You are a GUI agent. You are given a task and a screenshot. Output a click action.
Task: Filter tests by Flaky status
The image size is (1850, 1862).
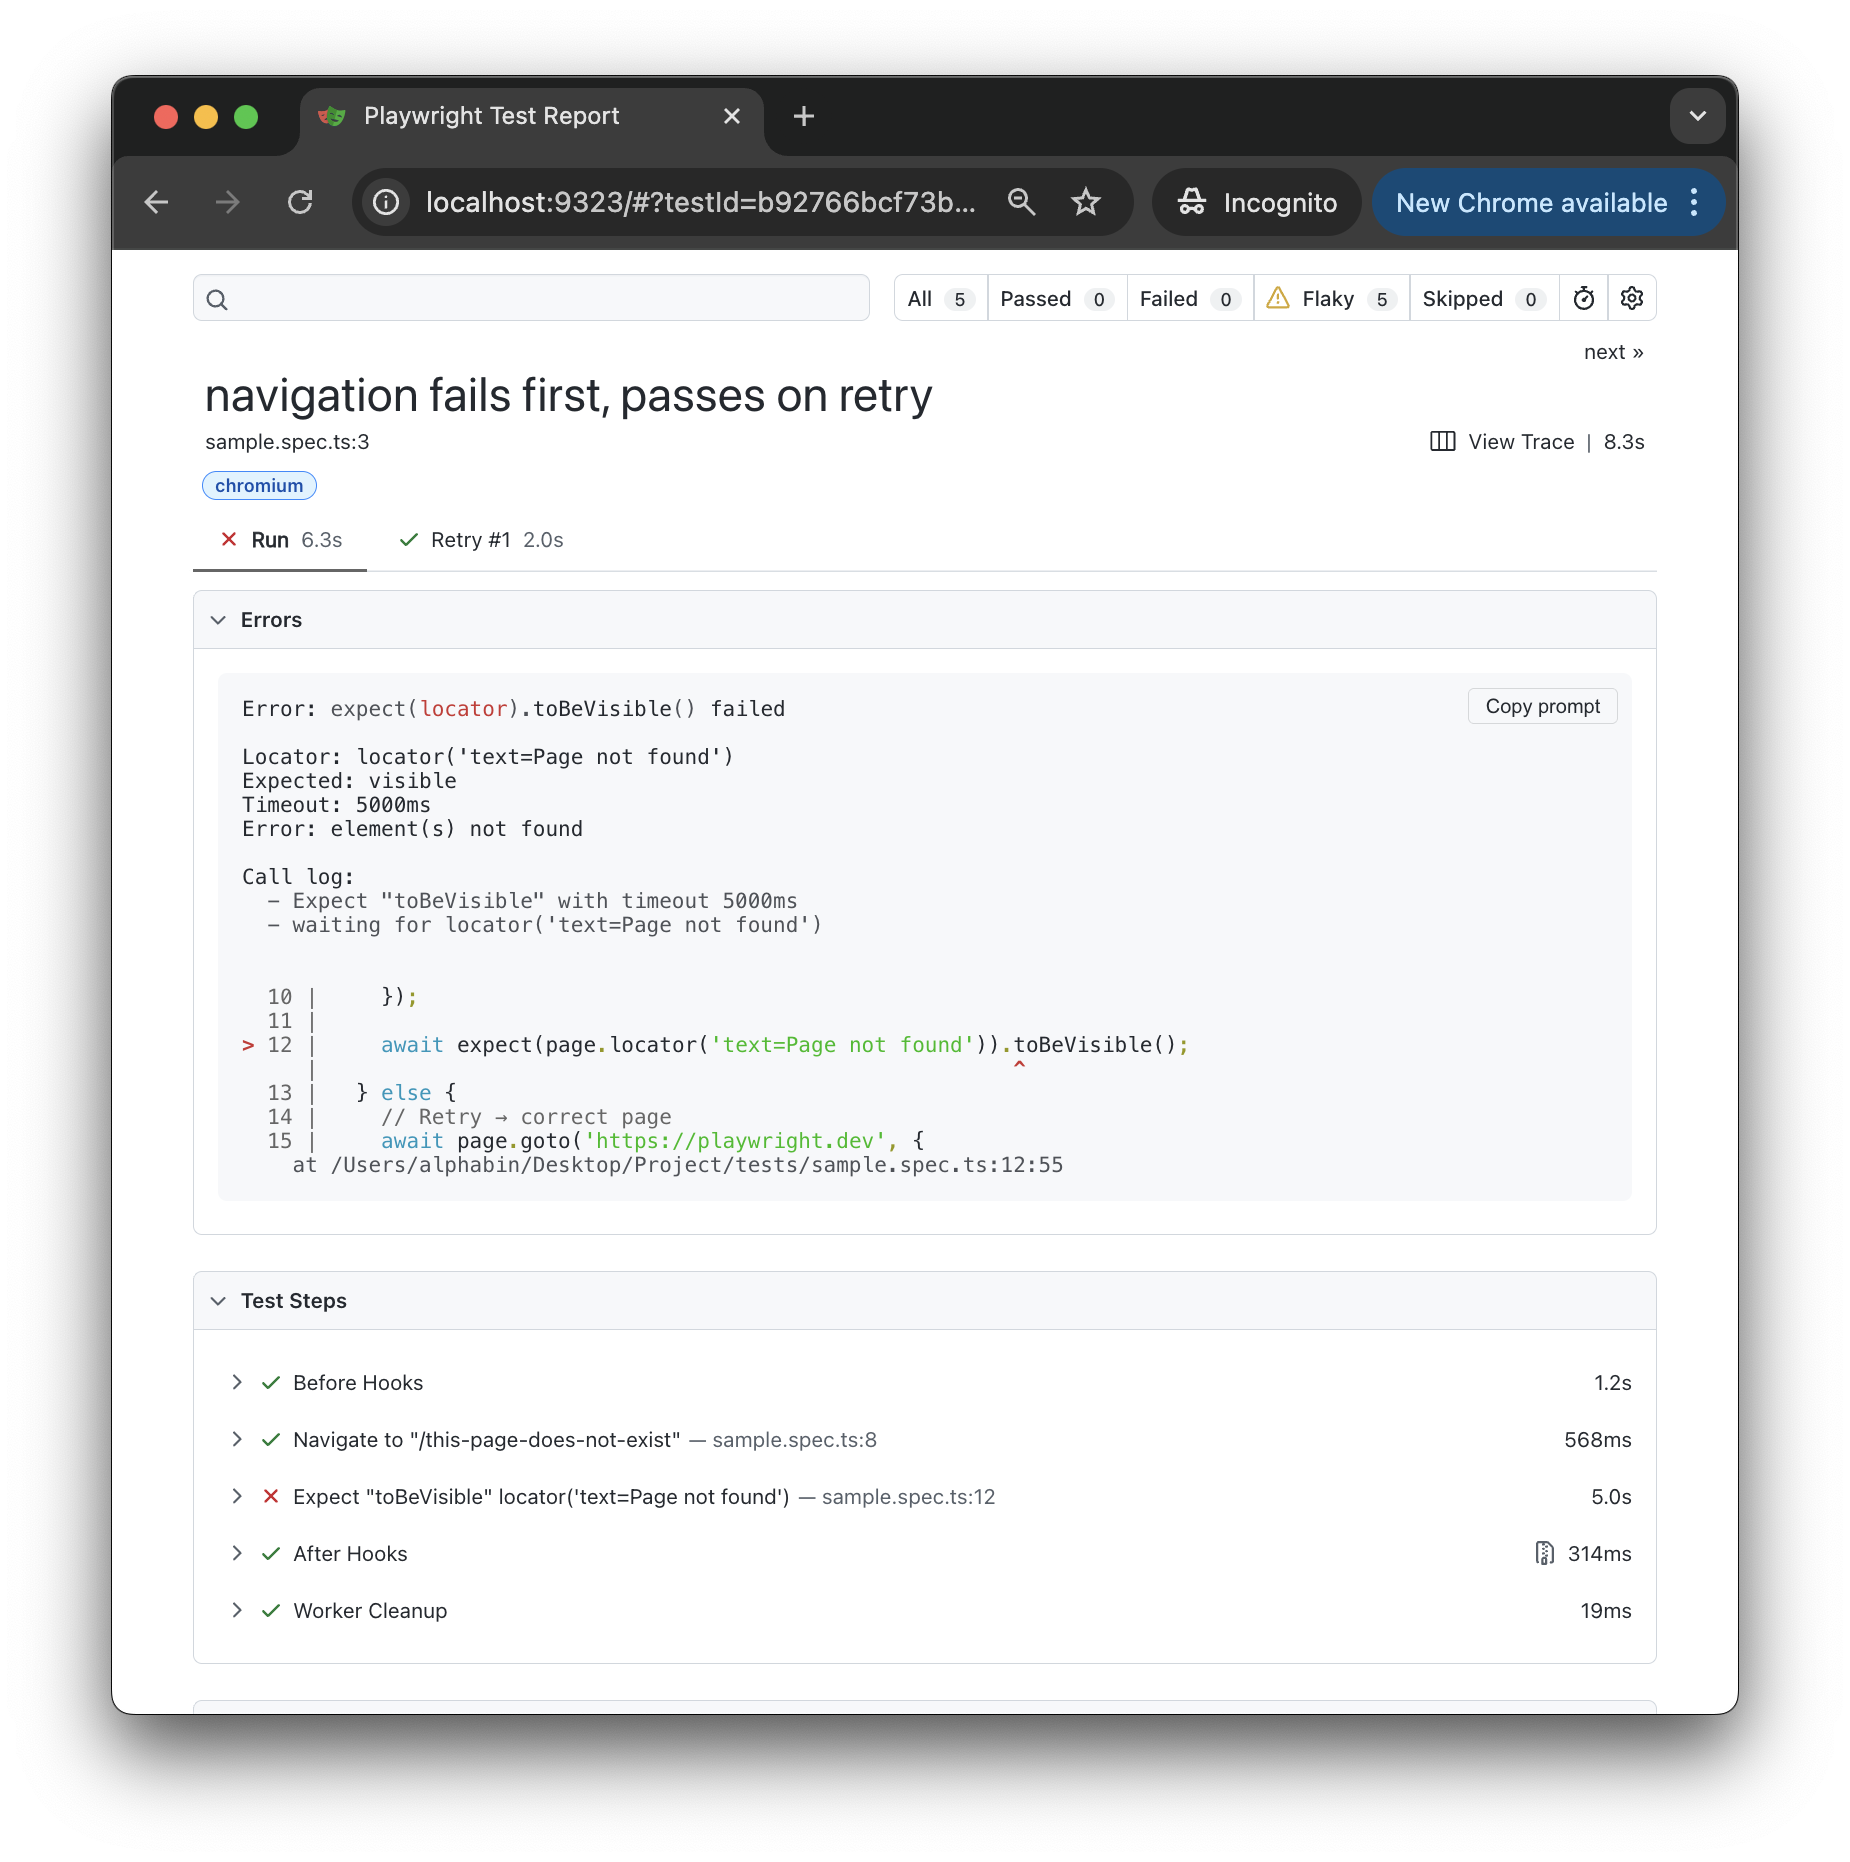[1331, 299]
